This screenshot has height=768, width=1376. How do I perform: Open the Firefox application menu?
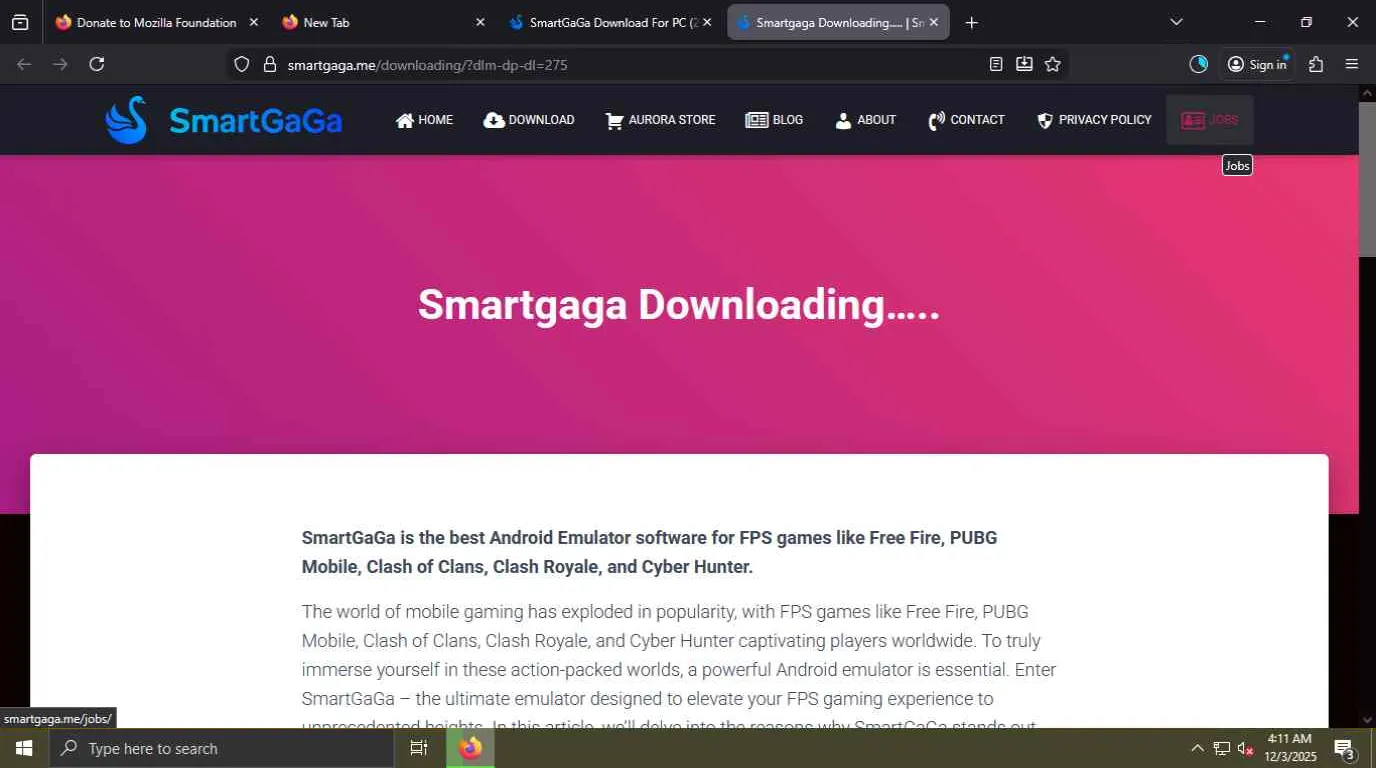coord(1352,64)
